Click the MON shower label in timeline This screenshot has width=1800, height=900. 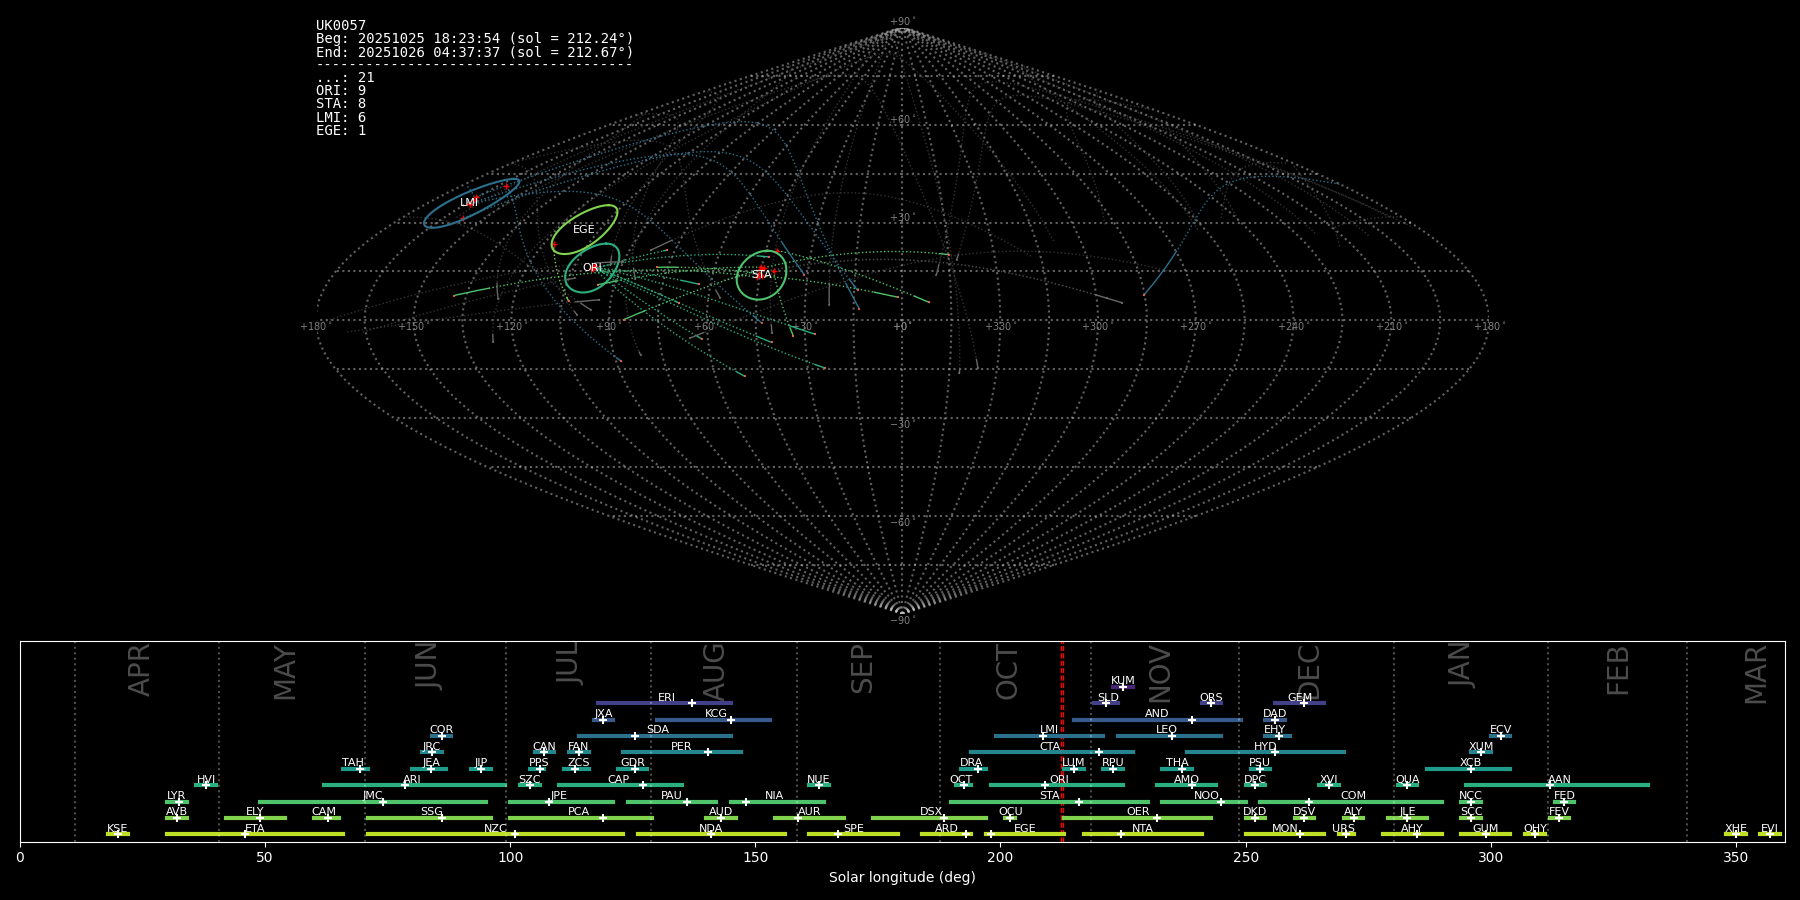click(x=1285, y=829)
